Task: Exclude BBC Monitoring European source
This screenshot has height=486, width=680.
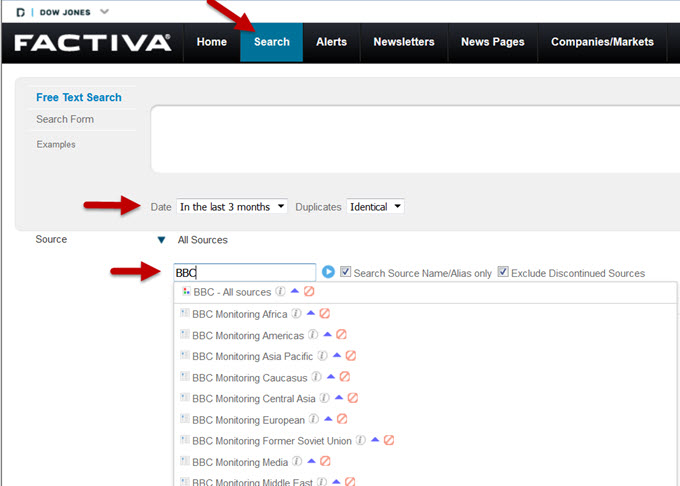Action: (x=342, y=419)
